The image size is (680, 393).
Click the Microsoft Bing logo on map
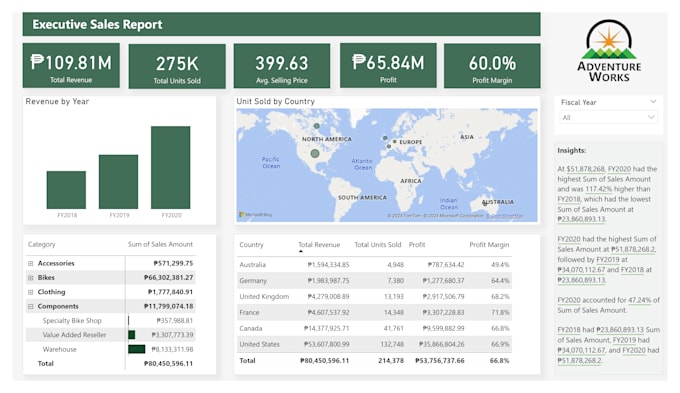tap(255, 215)
